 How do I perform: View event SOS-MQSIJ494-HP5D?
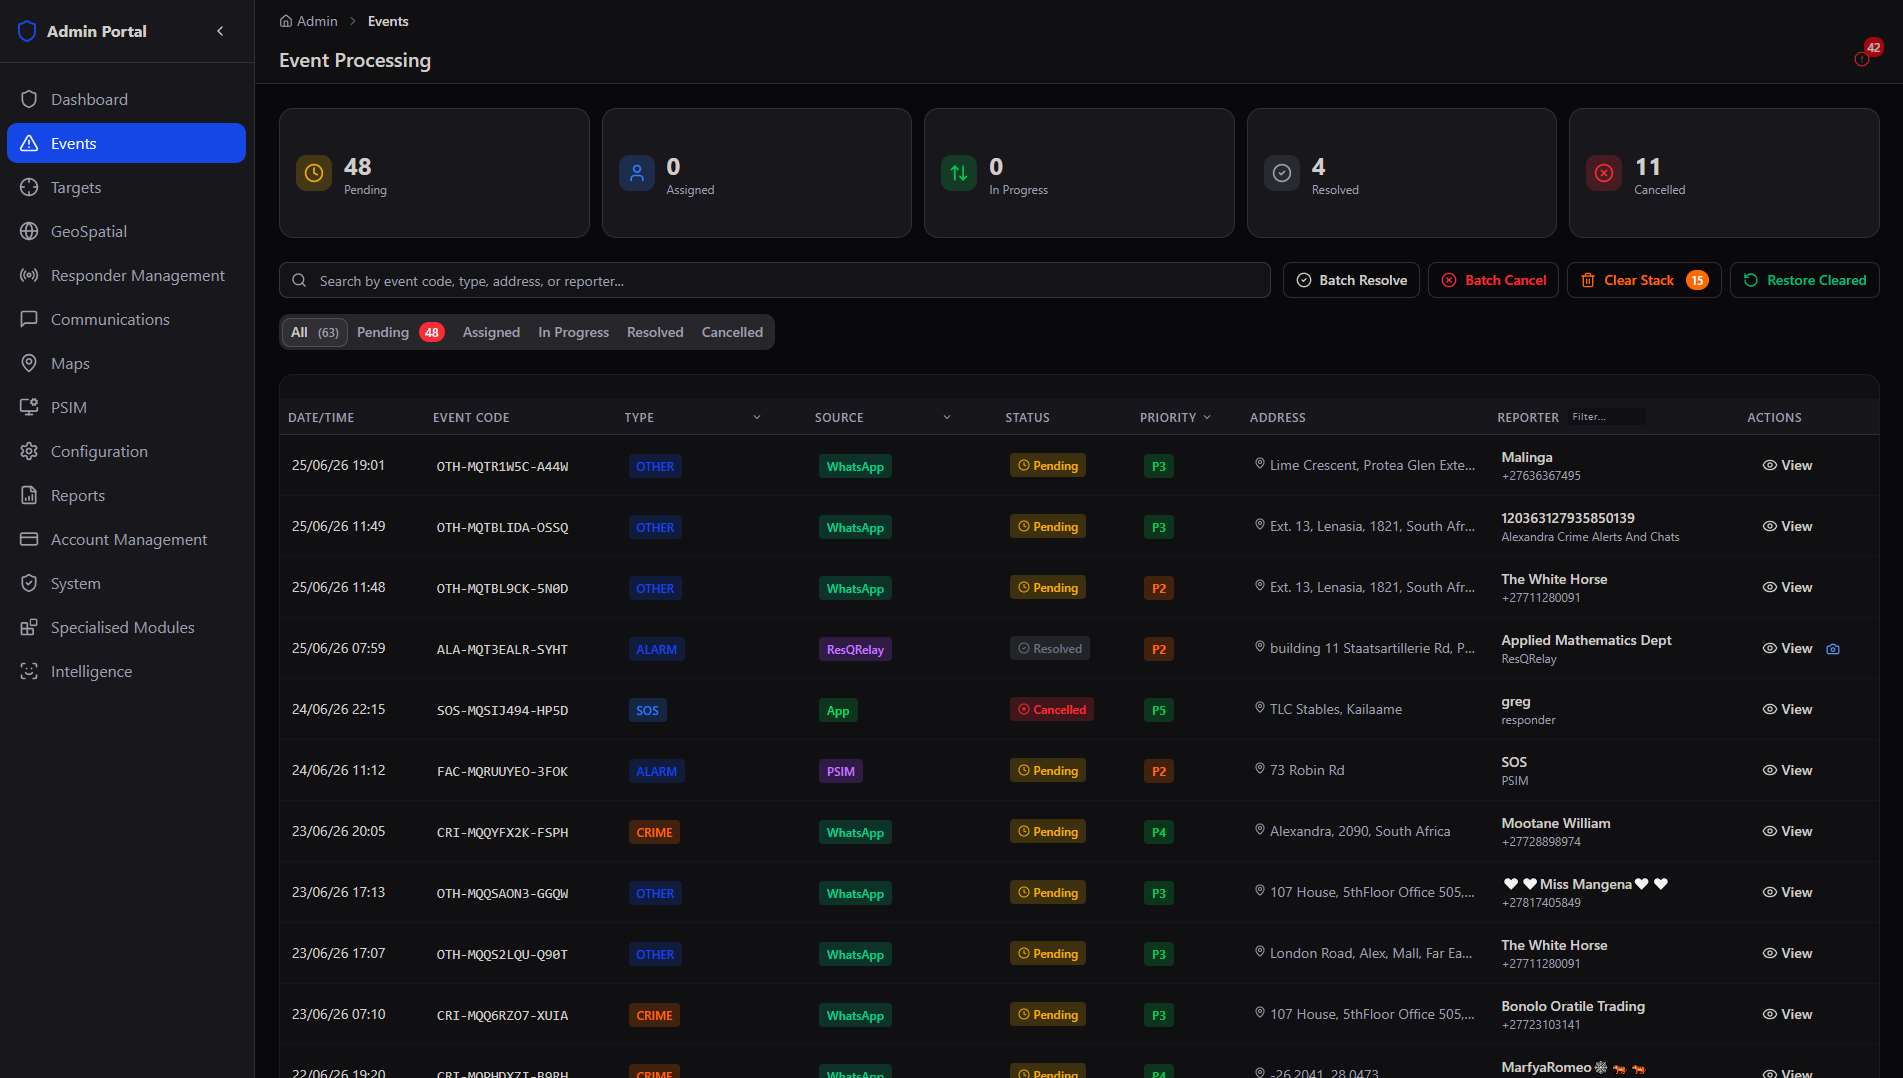(x=1787, y=709)
